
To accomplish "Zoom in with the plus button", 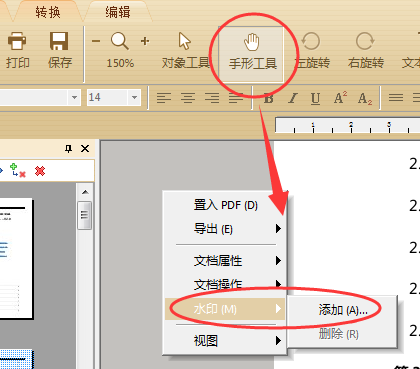I will click(145, 41).
